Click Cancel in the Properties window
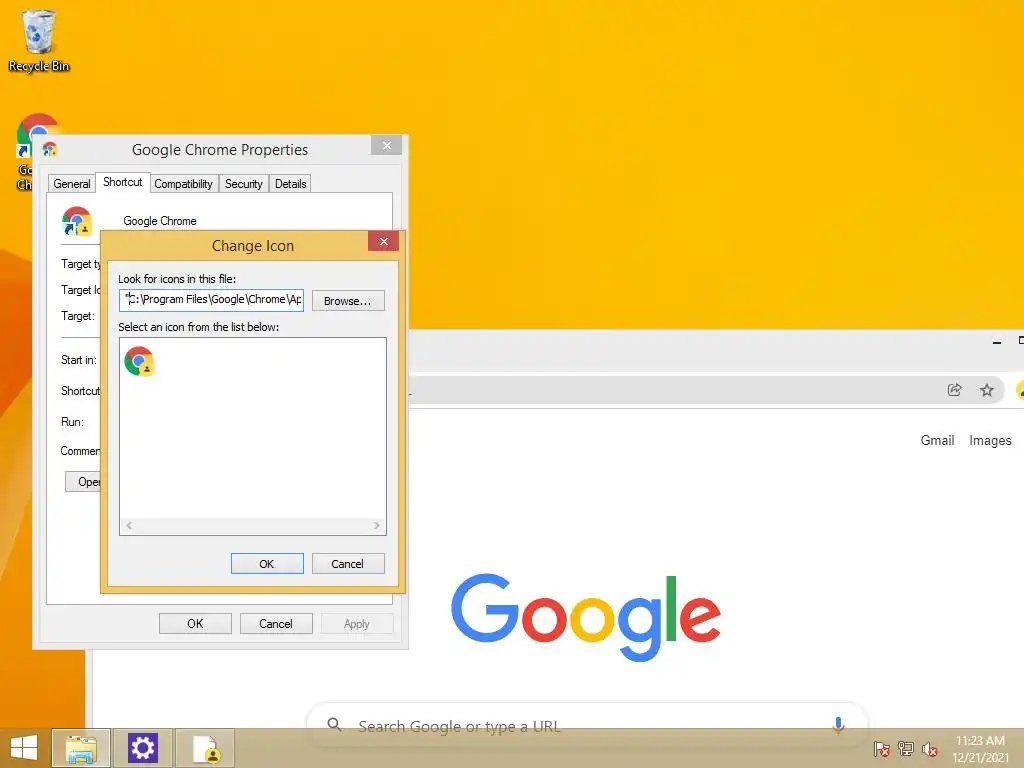Screen dimensions: 1024x768 [276, 624]
